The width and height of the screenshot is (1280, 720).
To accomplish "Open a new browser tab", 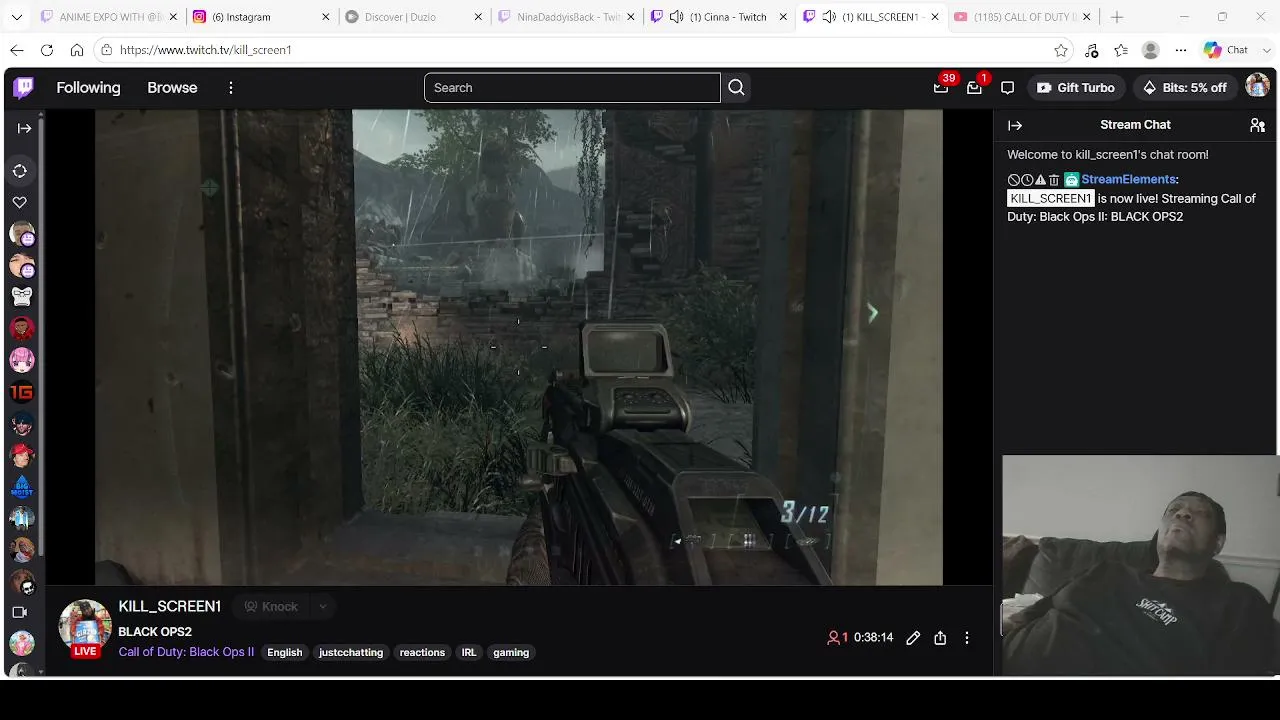I will tap(1117, 17).
